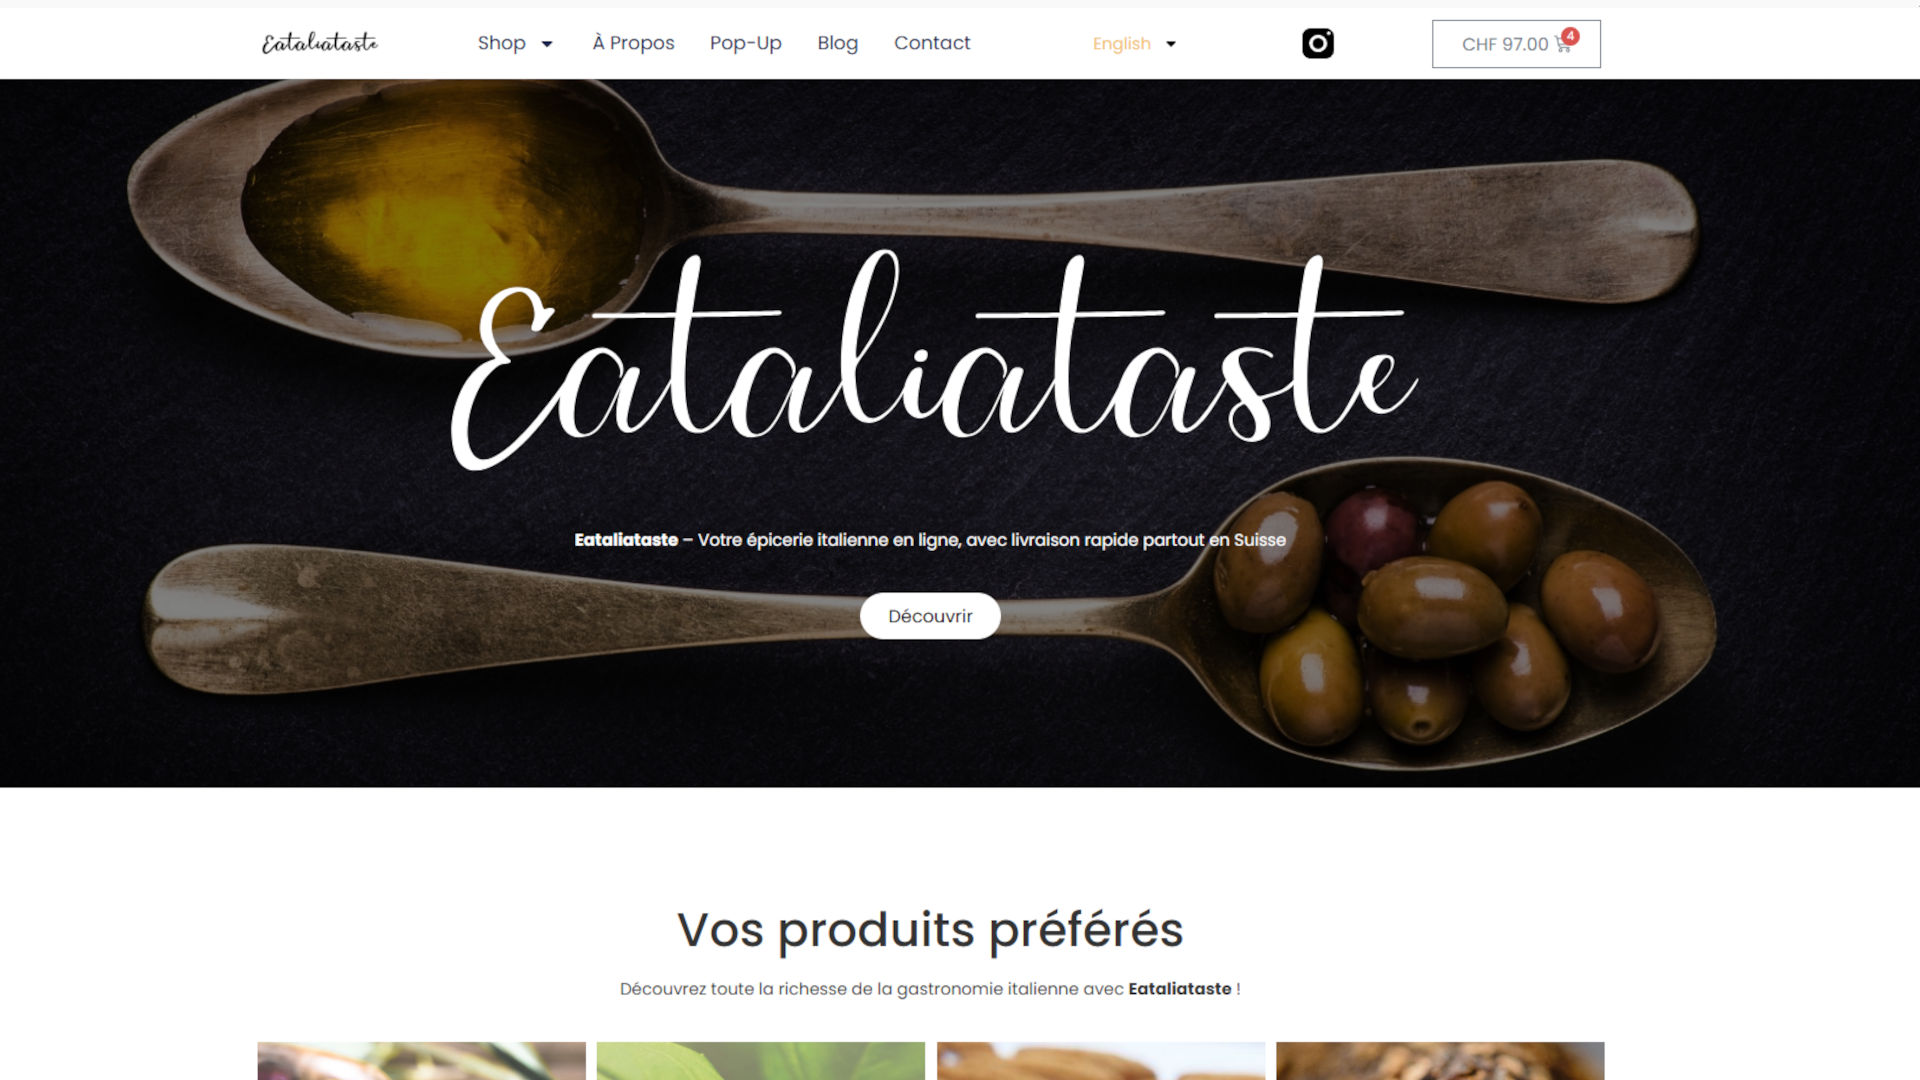Click the large Eataliataste hero title
The image size is (1920, 1080).
click(x=934, y=360)
